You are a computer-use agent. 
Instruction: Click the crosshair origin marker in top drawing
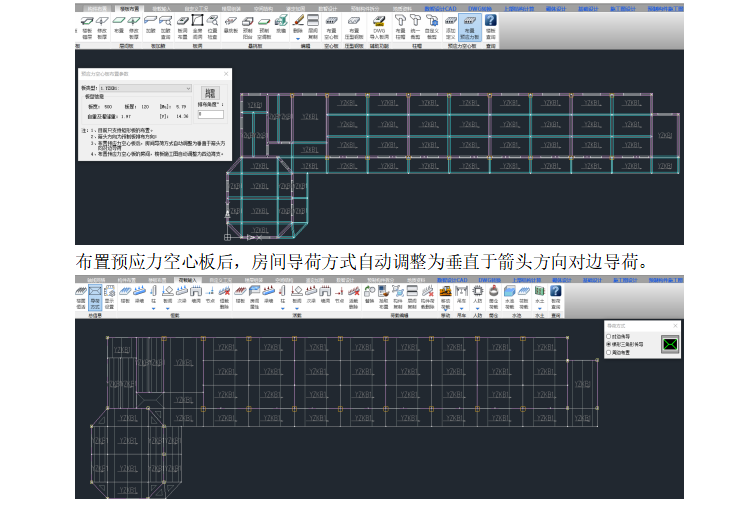click(x=228, y=237)
